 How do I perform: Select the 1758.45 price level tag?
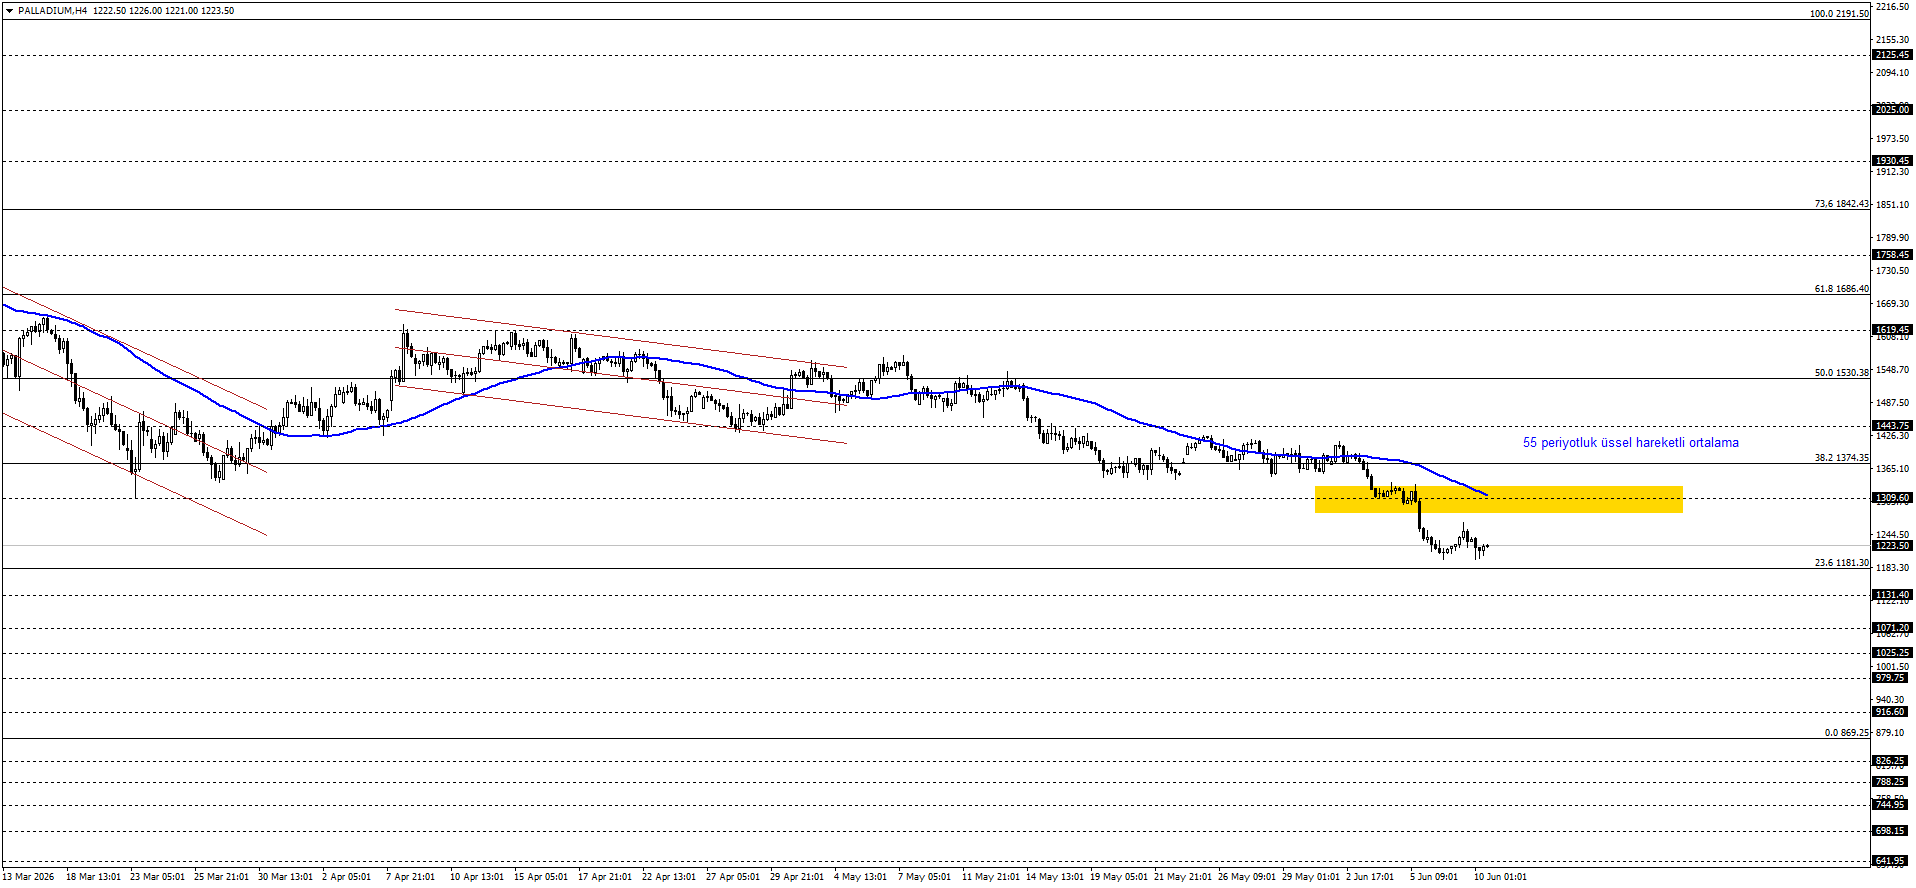[1892, 255]
